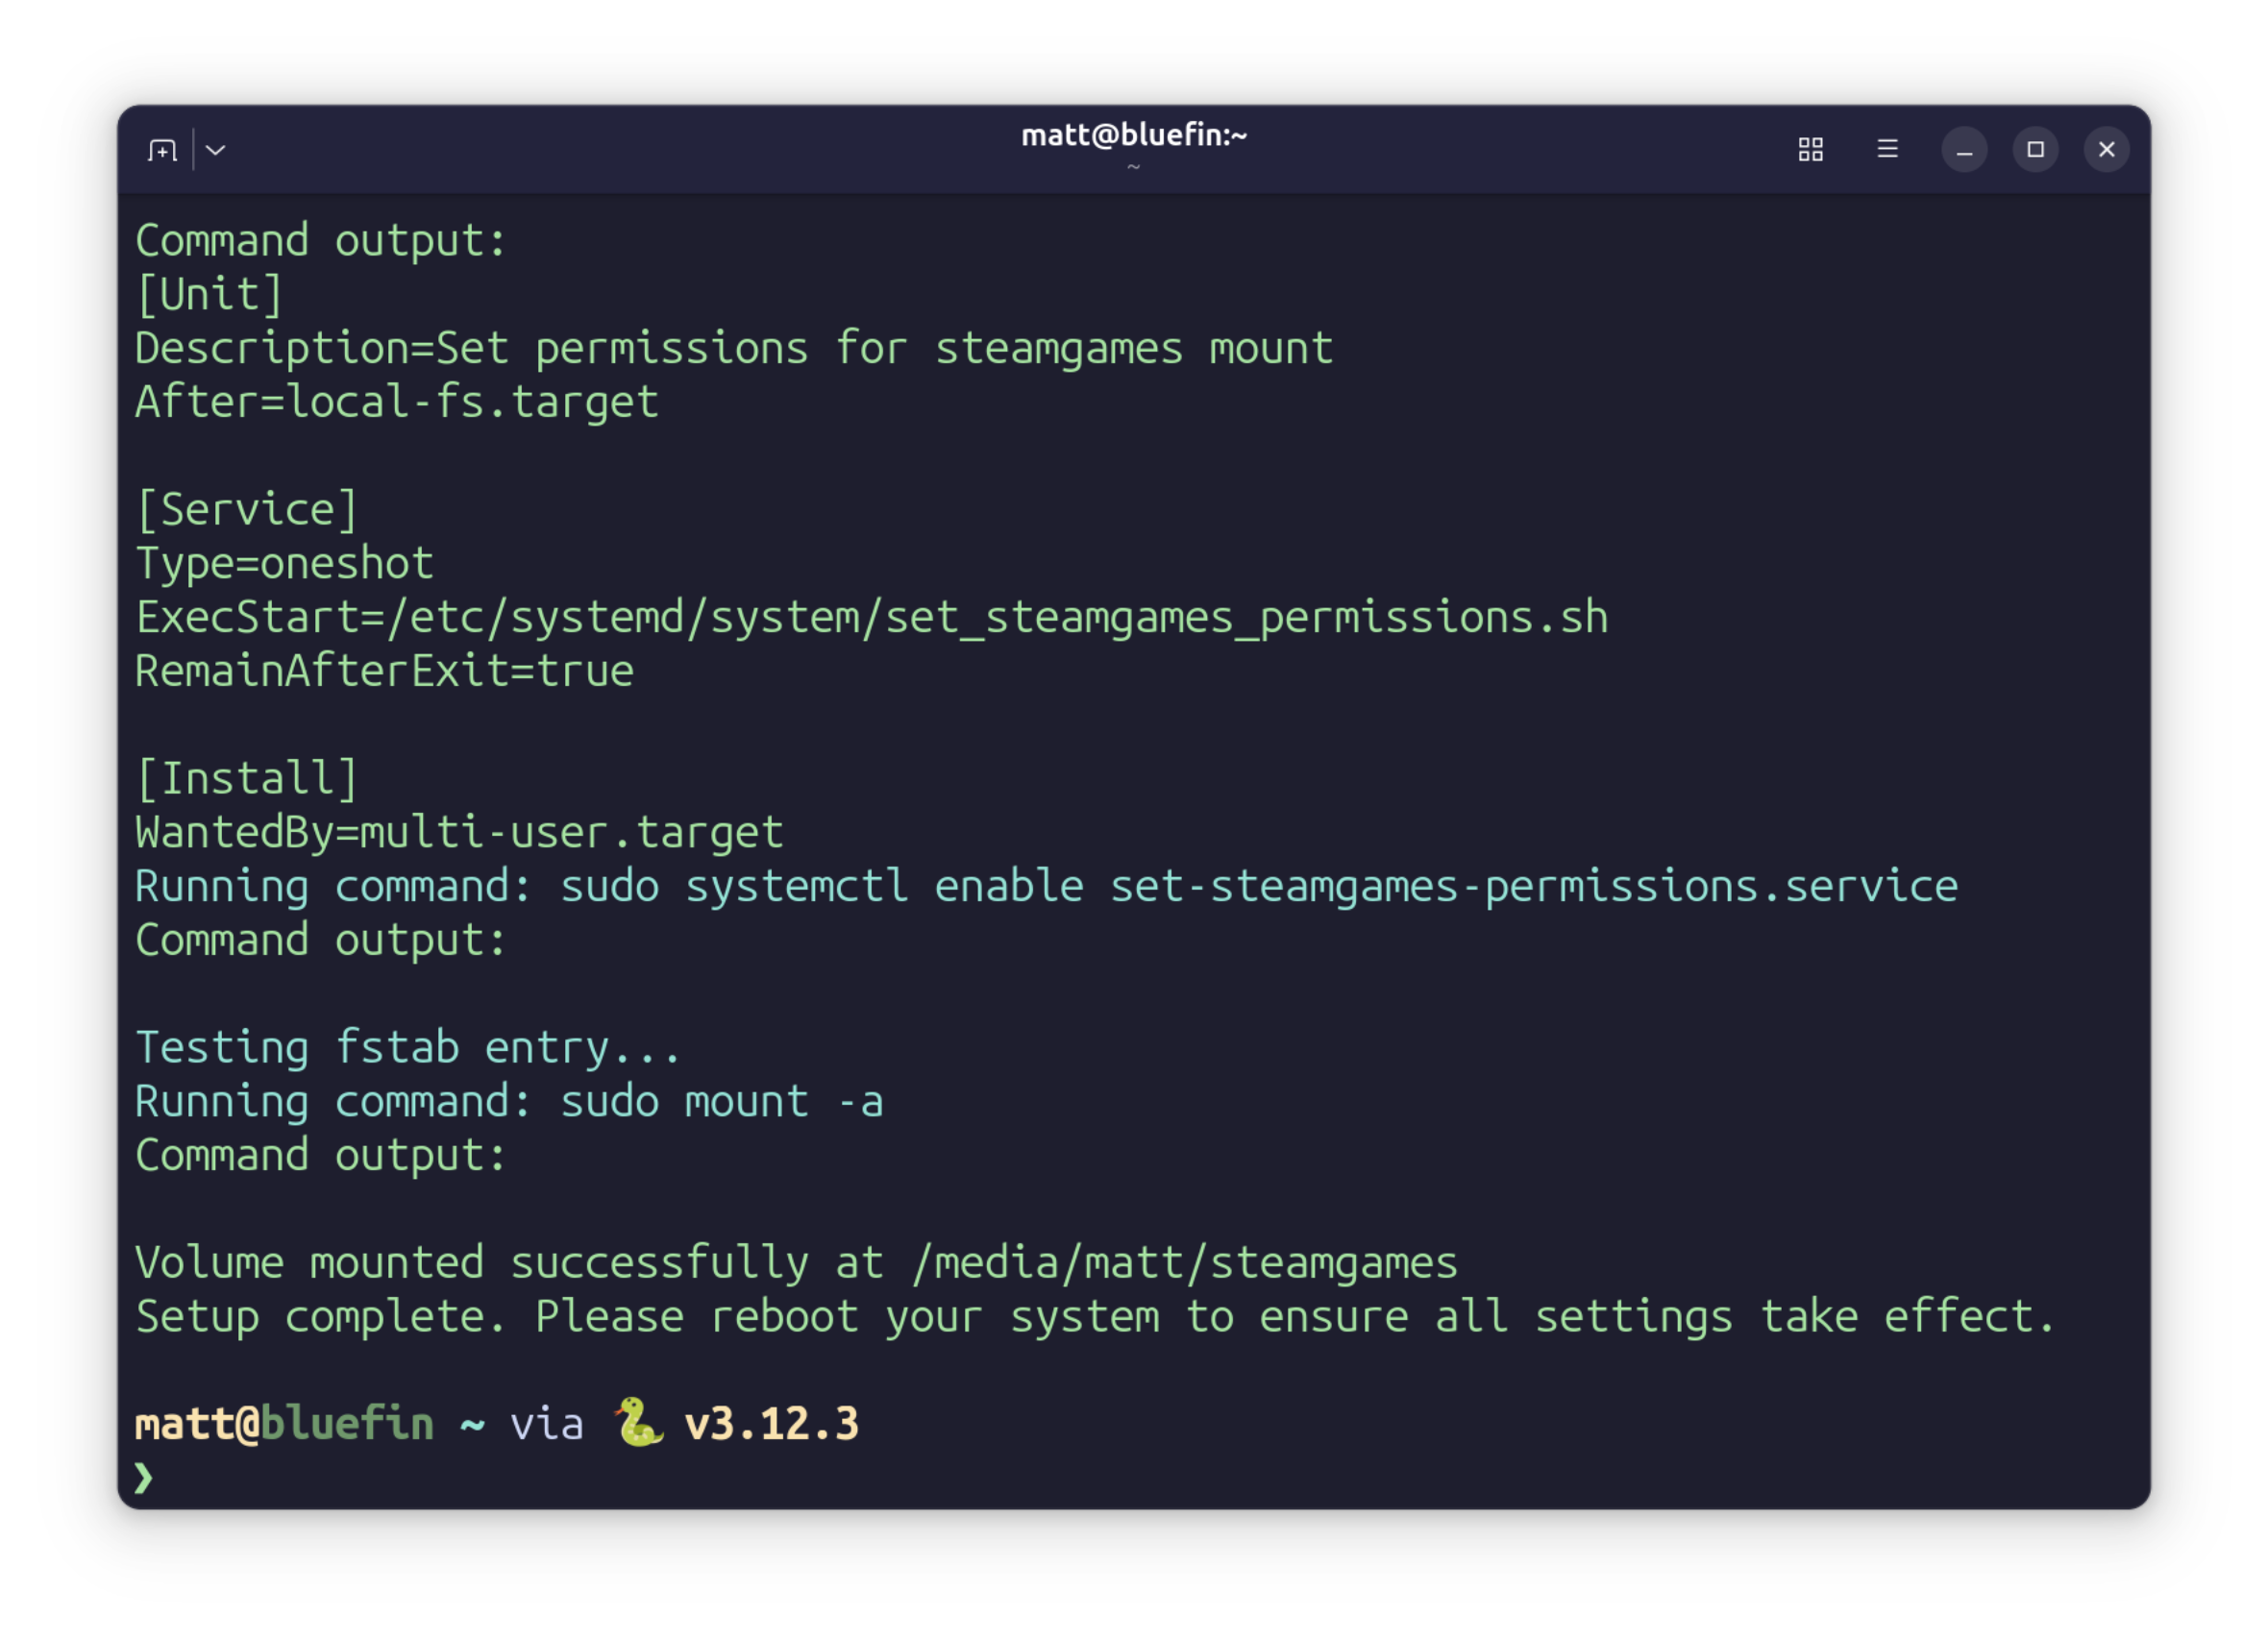Click the [Service] section header
Viewport: 2268px width, 1639px height.
click(x=247, y=510)
